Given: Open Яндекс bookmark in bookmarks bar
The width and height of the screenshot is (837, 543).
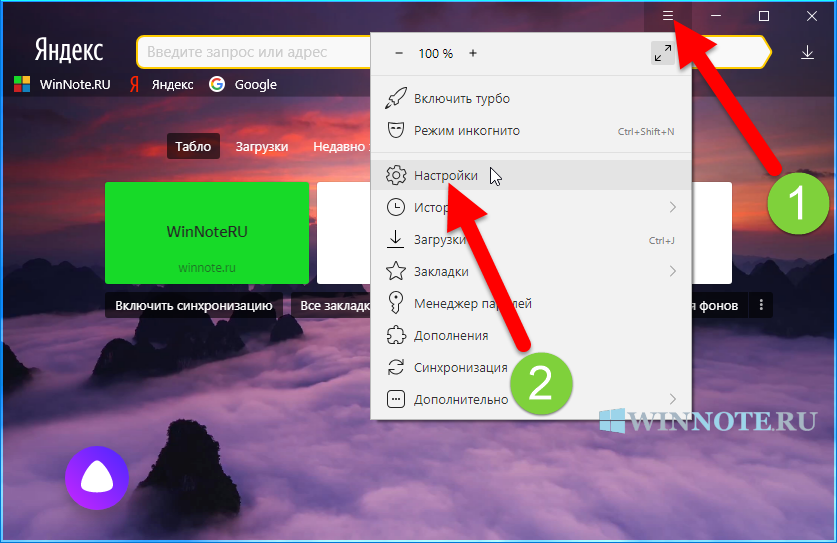Looking at the screenshot, I should [161, 84].
